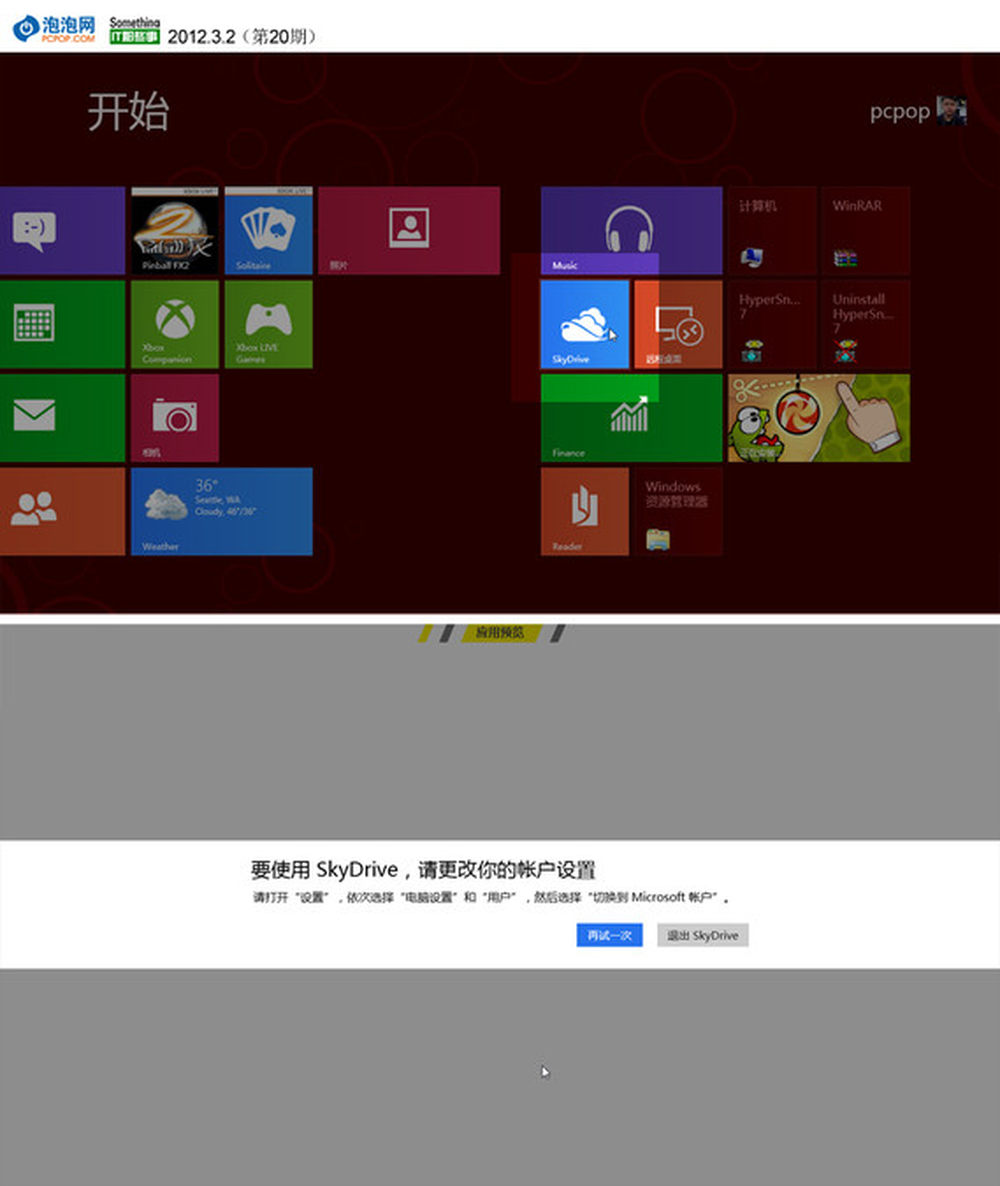
Task: Click the 开始 Start screen title
Action: (x=129, y=112)
